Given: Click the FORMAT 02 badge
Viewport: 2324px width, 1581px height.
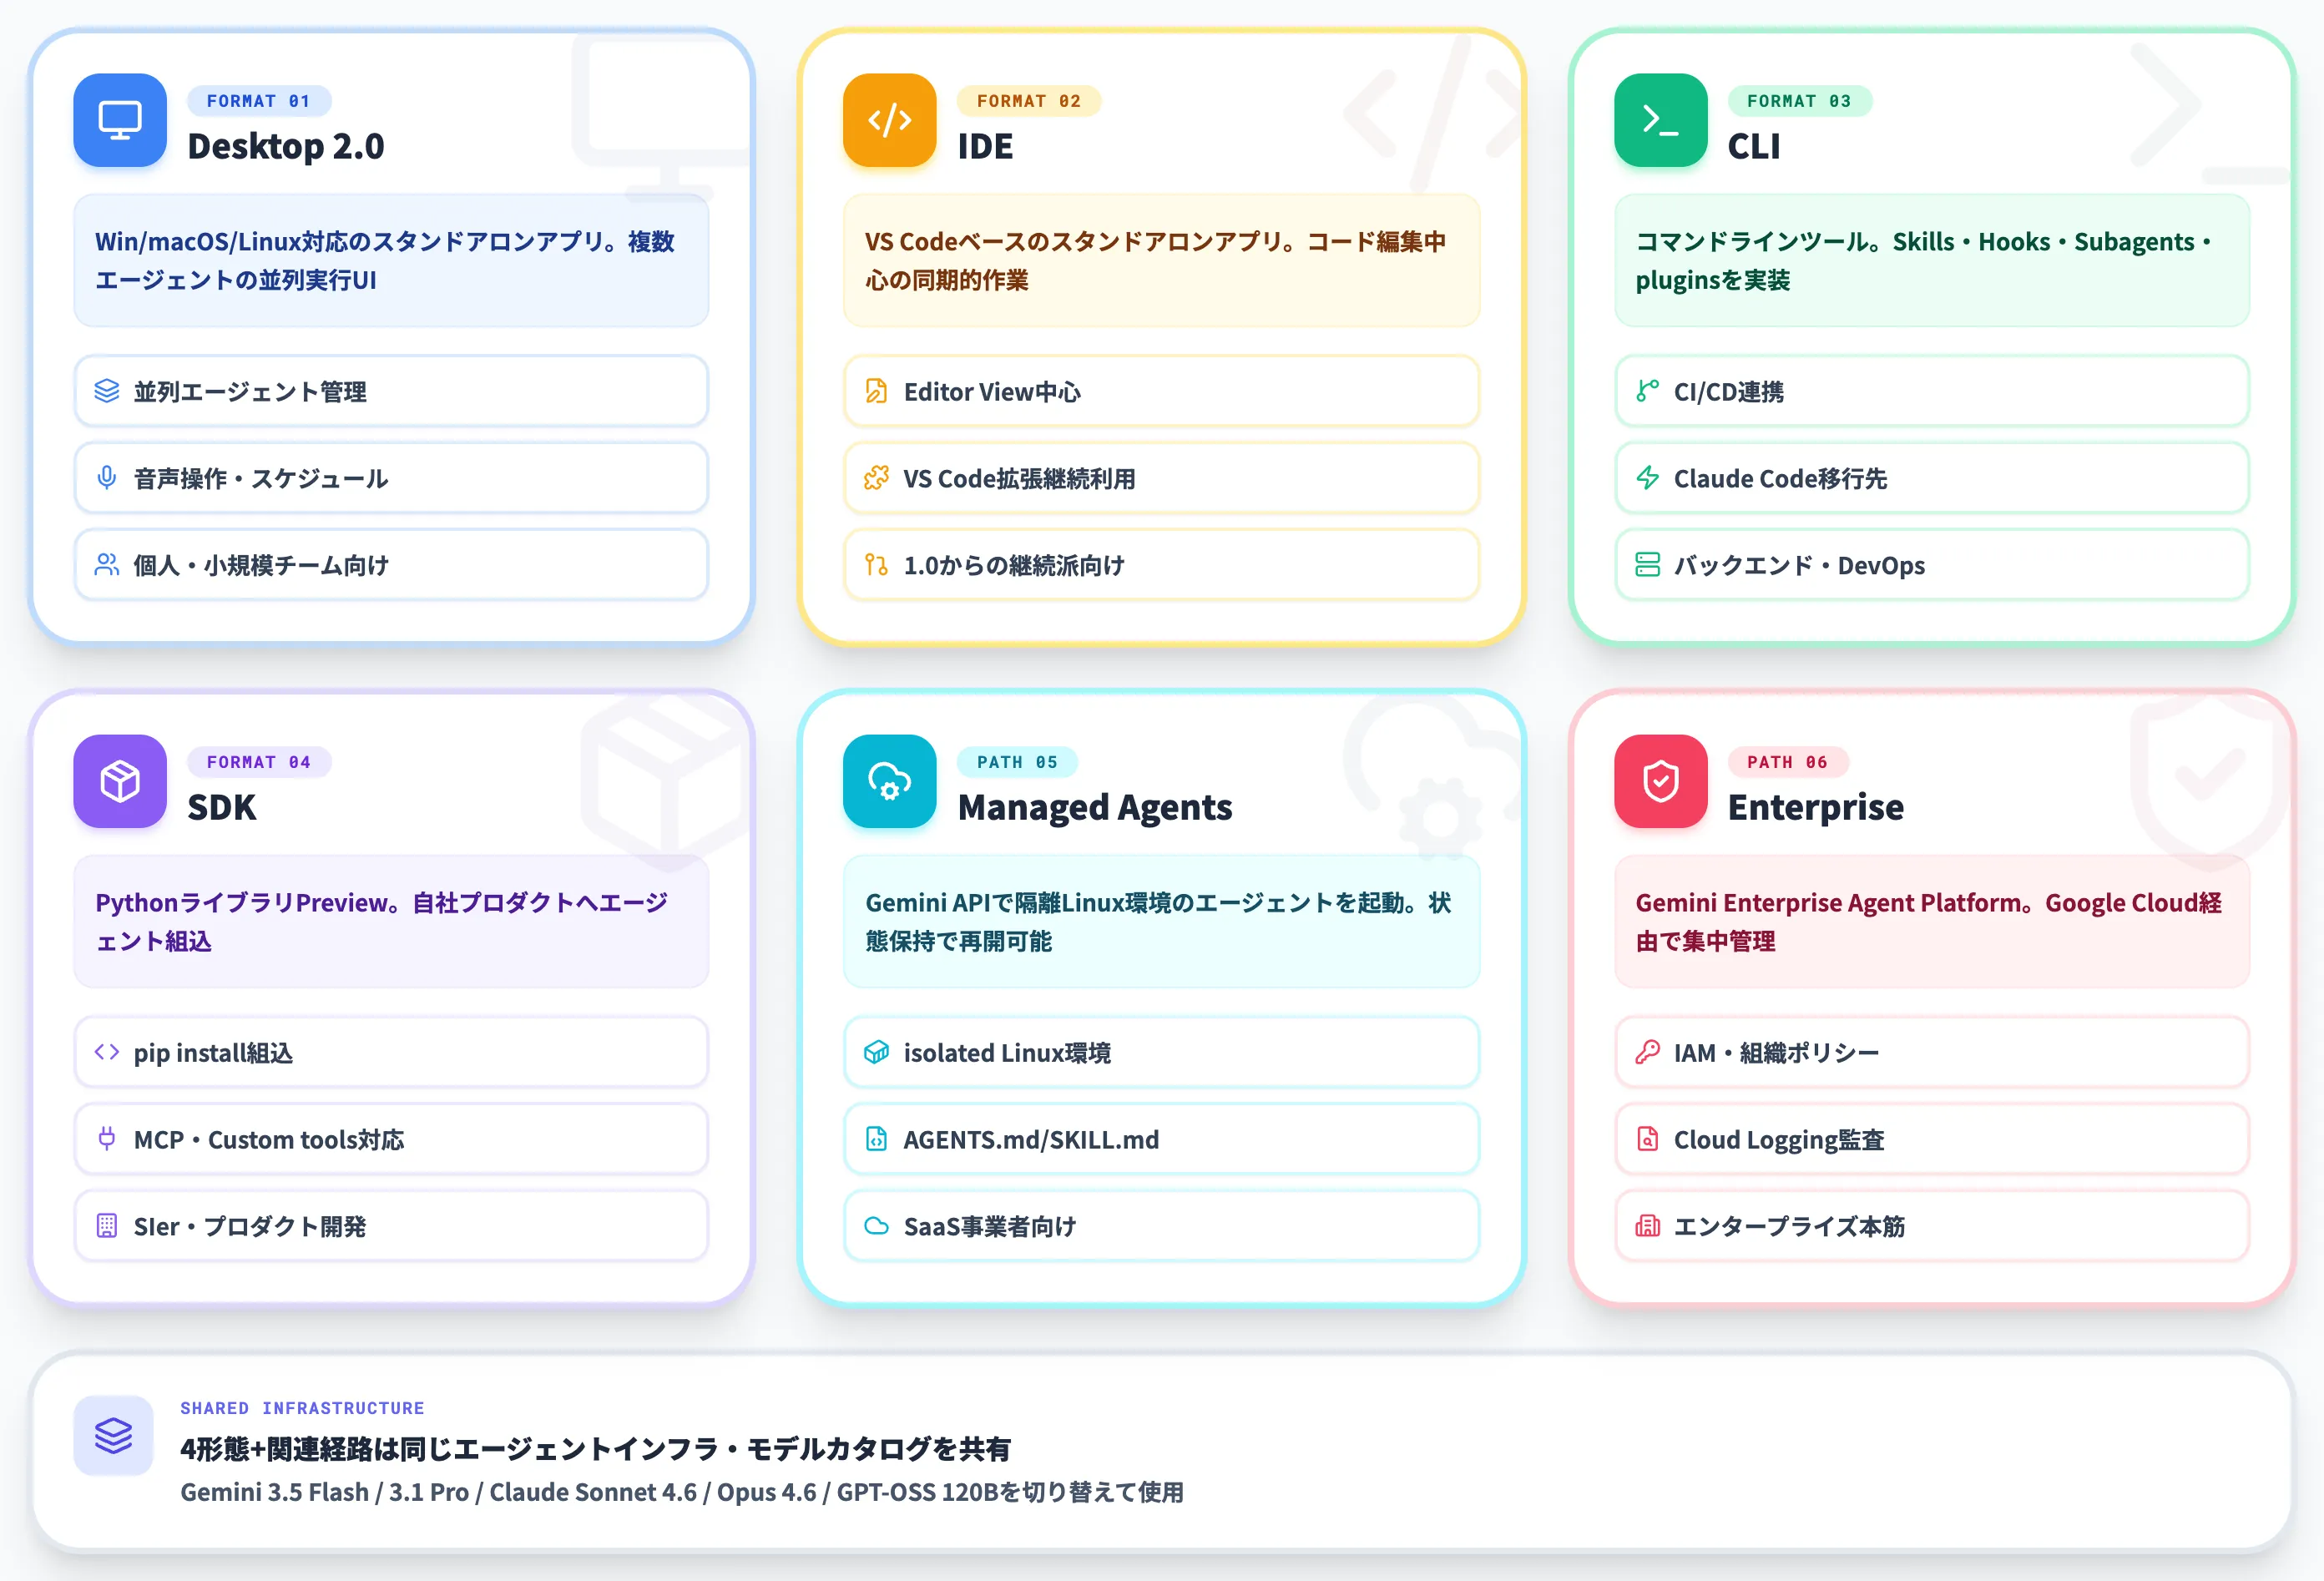Looking at the screenshot, I should [x=1029, y=101].
